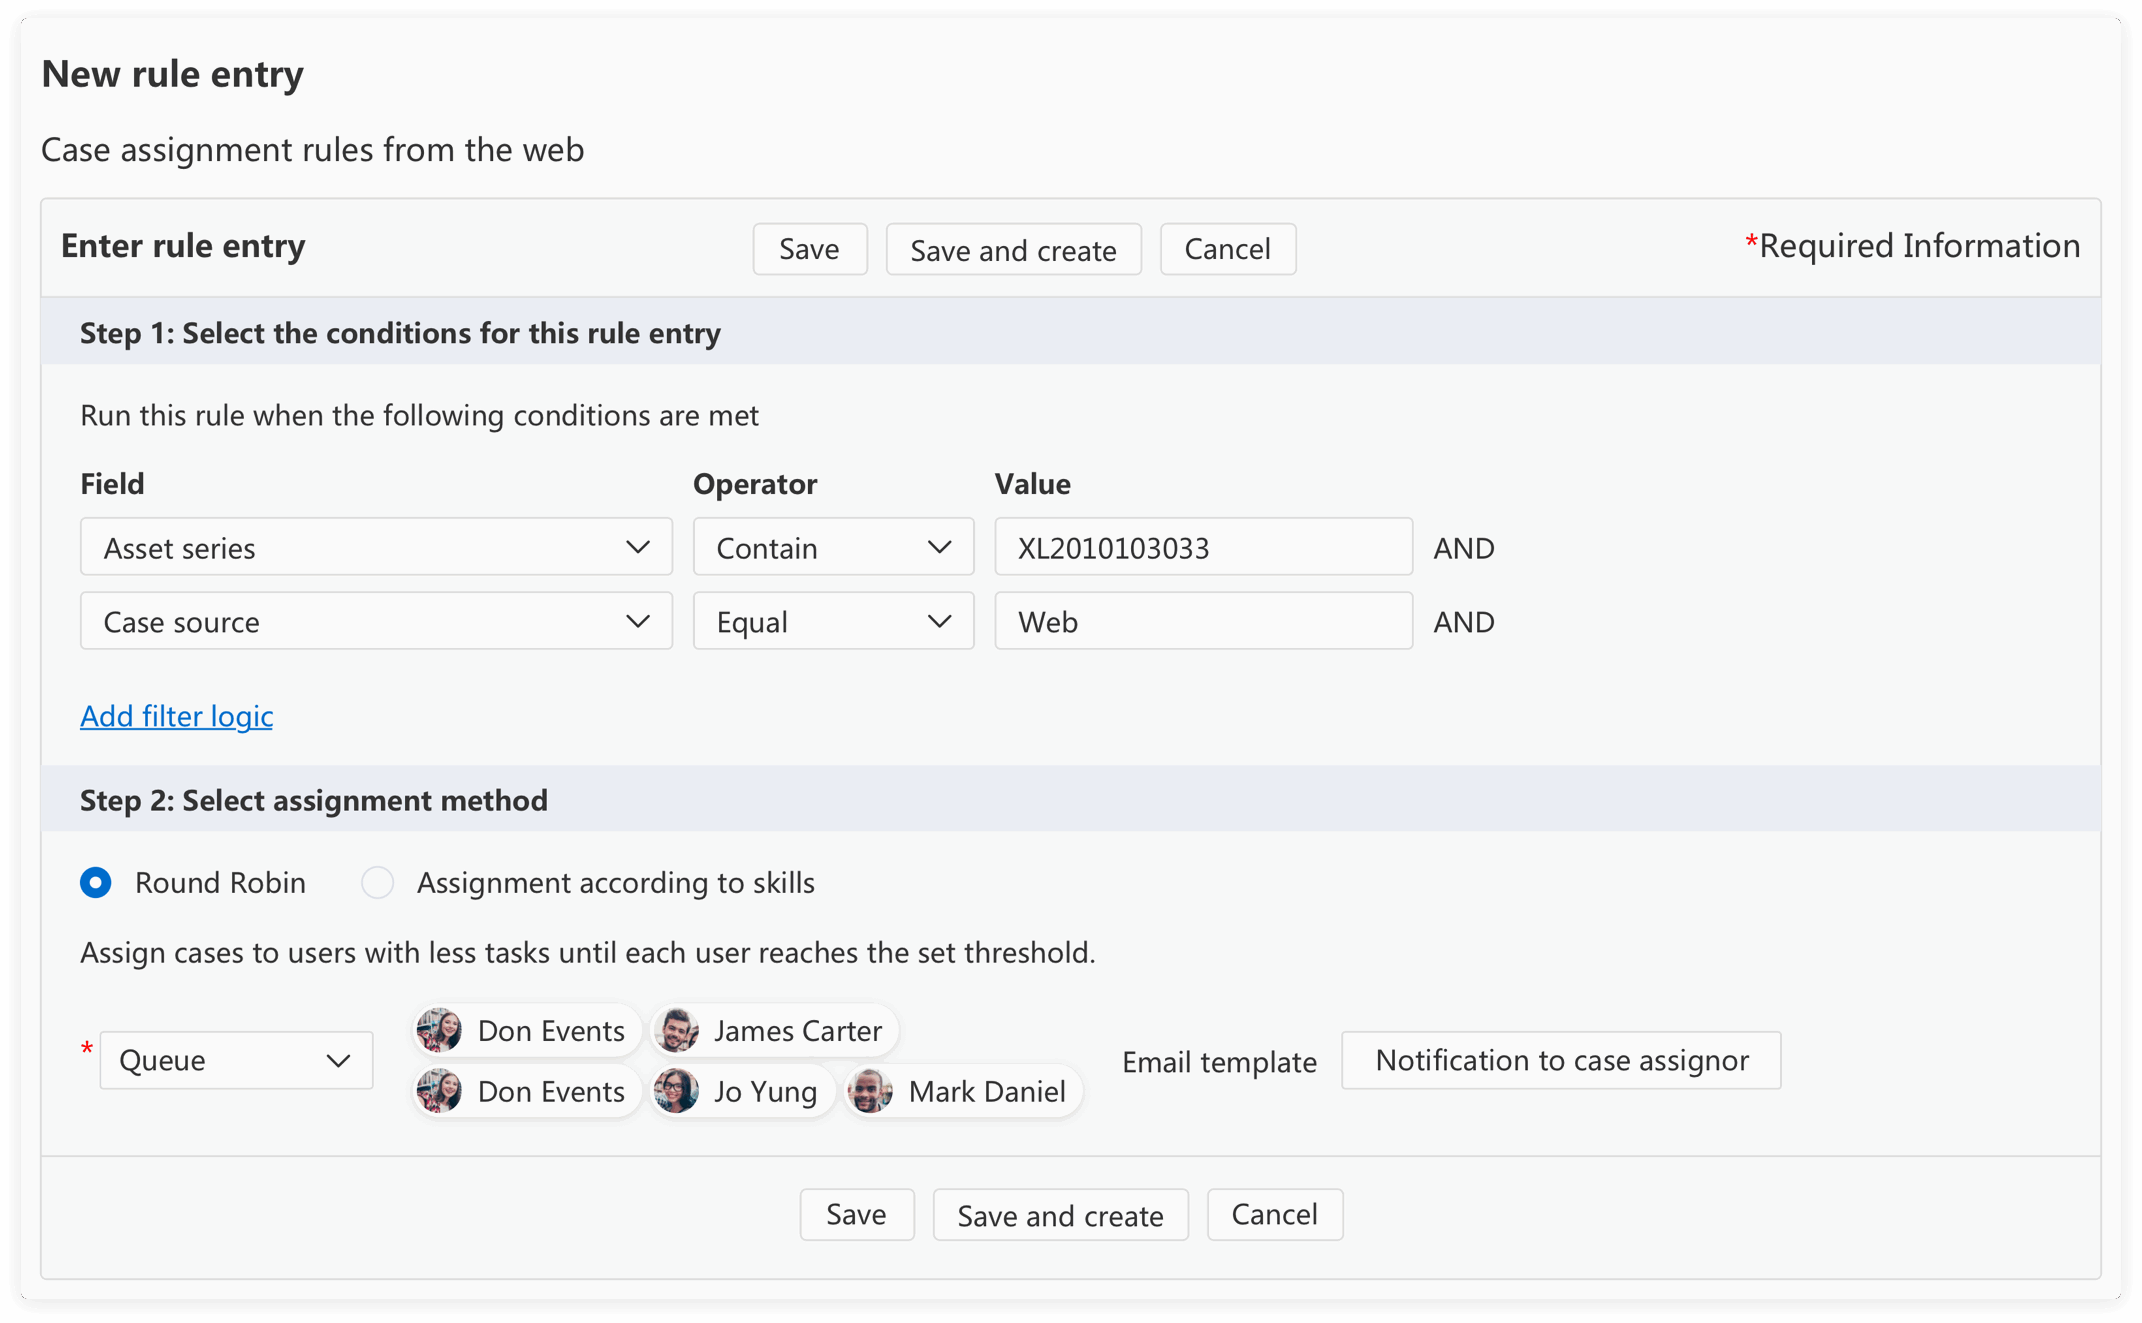
Task: Click Jo Yung's avatar picture
Action: click(677, 1091)
